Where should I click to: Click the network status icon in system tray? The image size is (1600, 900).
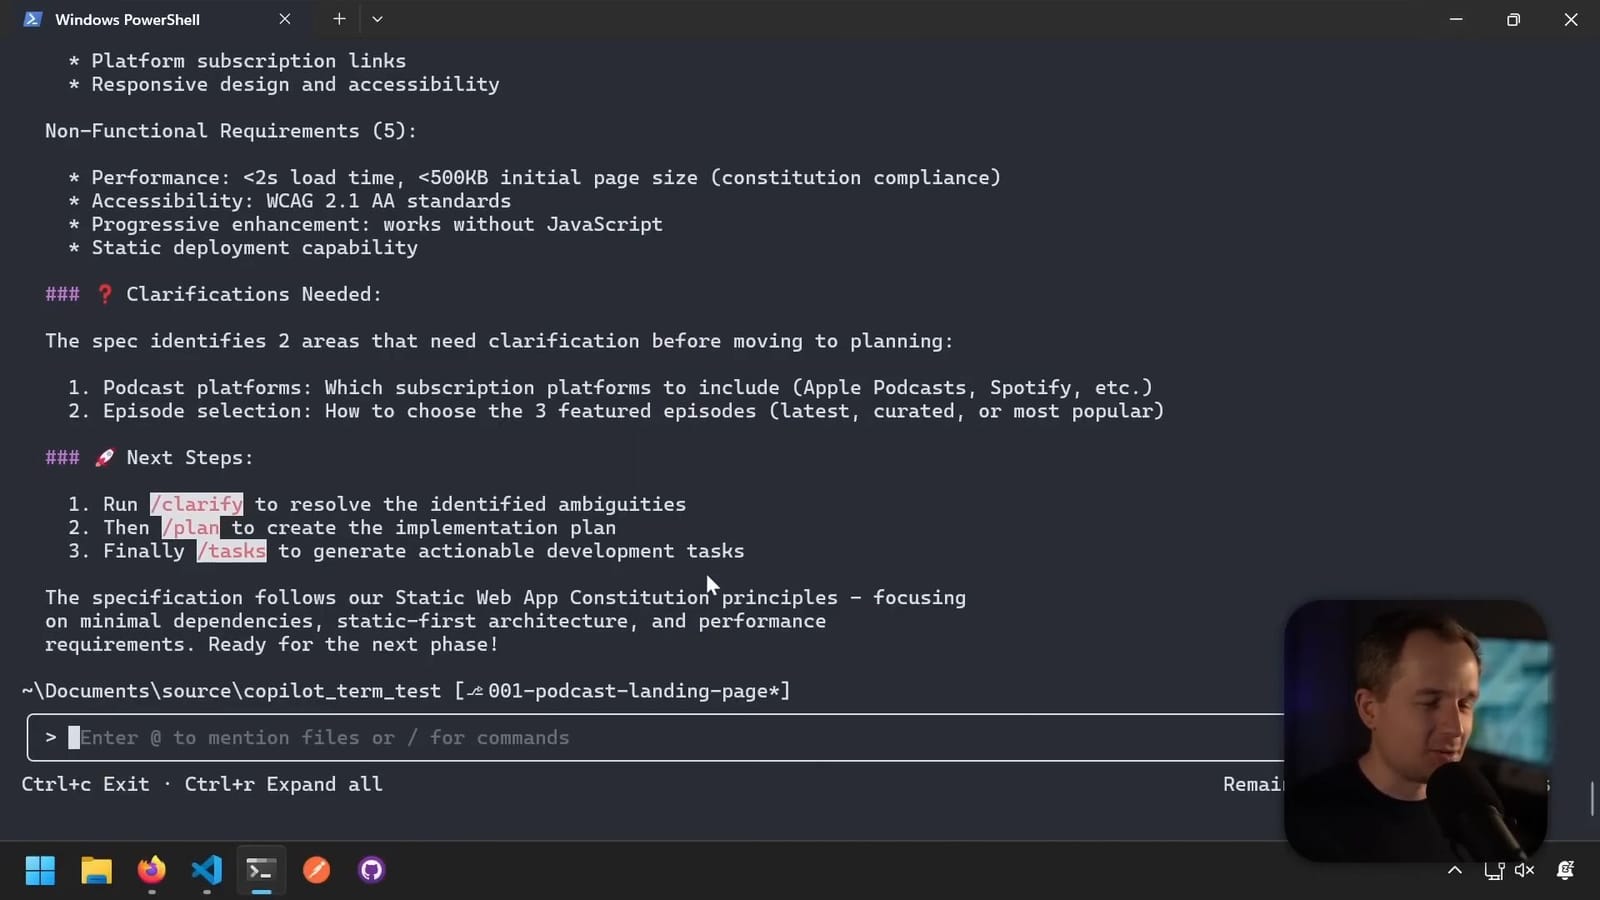tap(1494, 870)
